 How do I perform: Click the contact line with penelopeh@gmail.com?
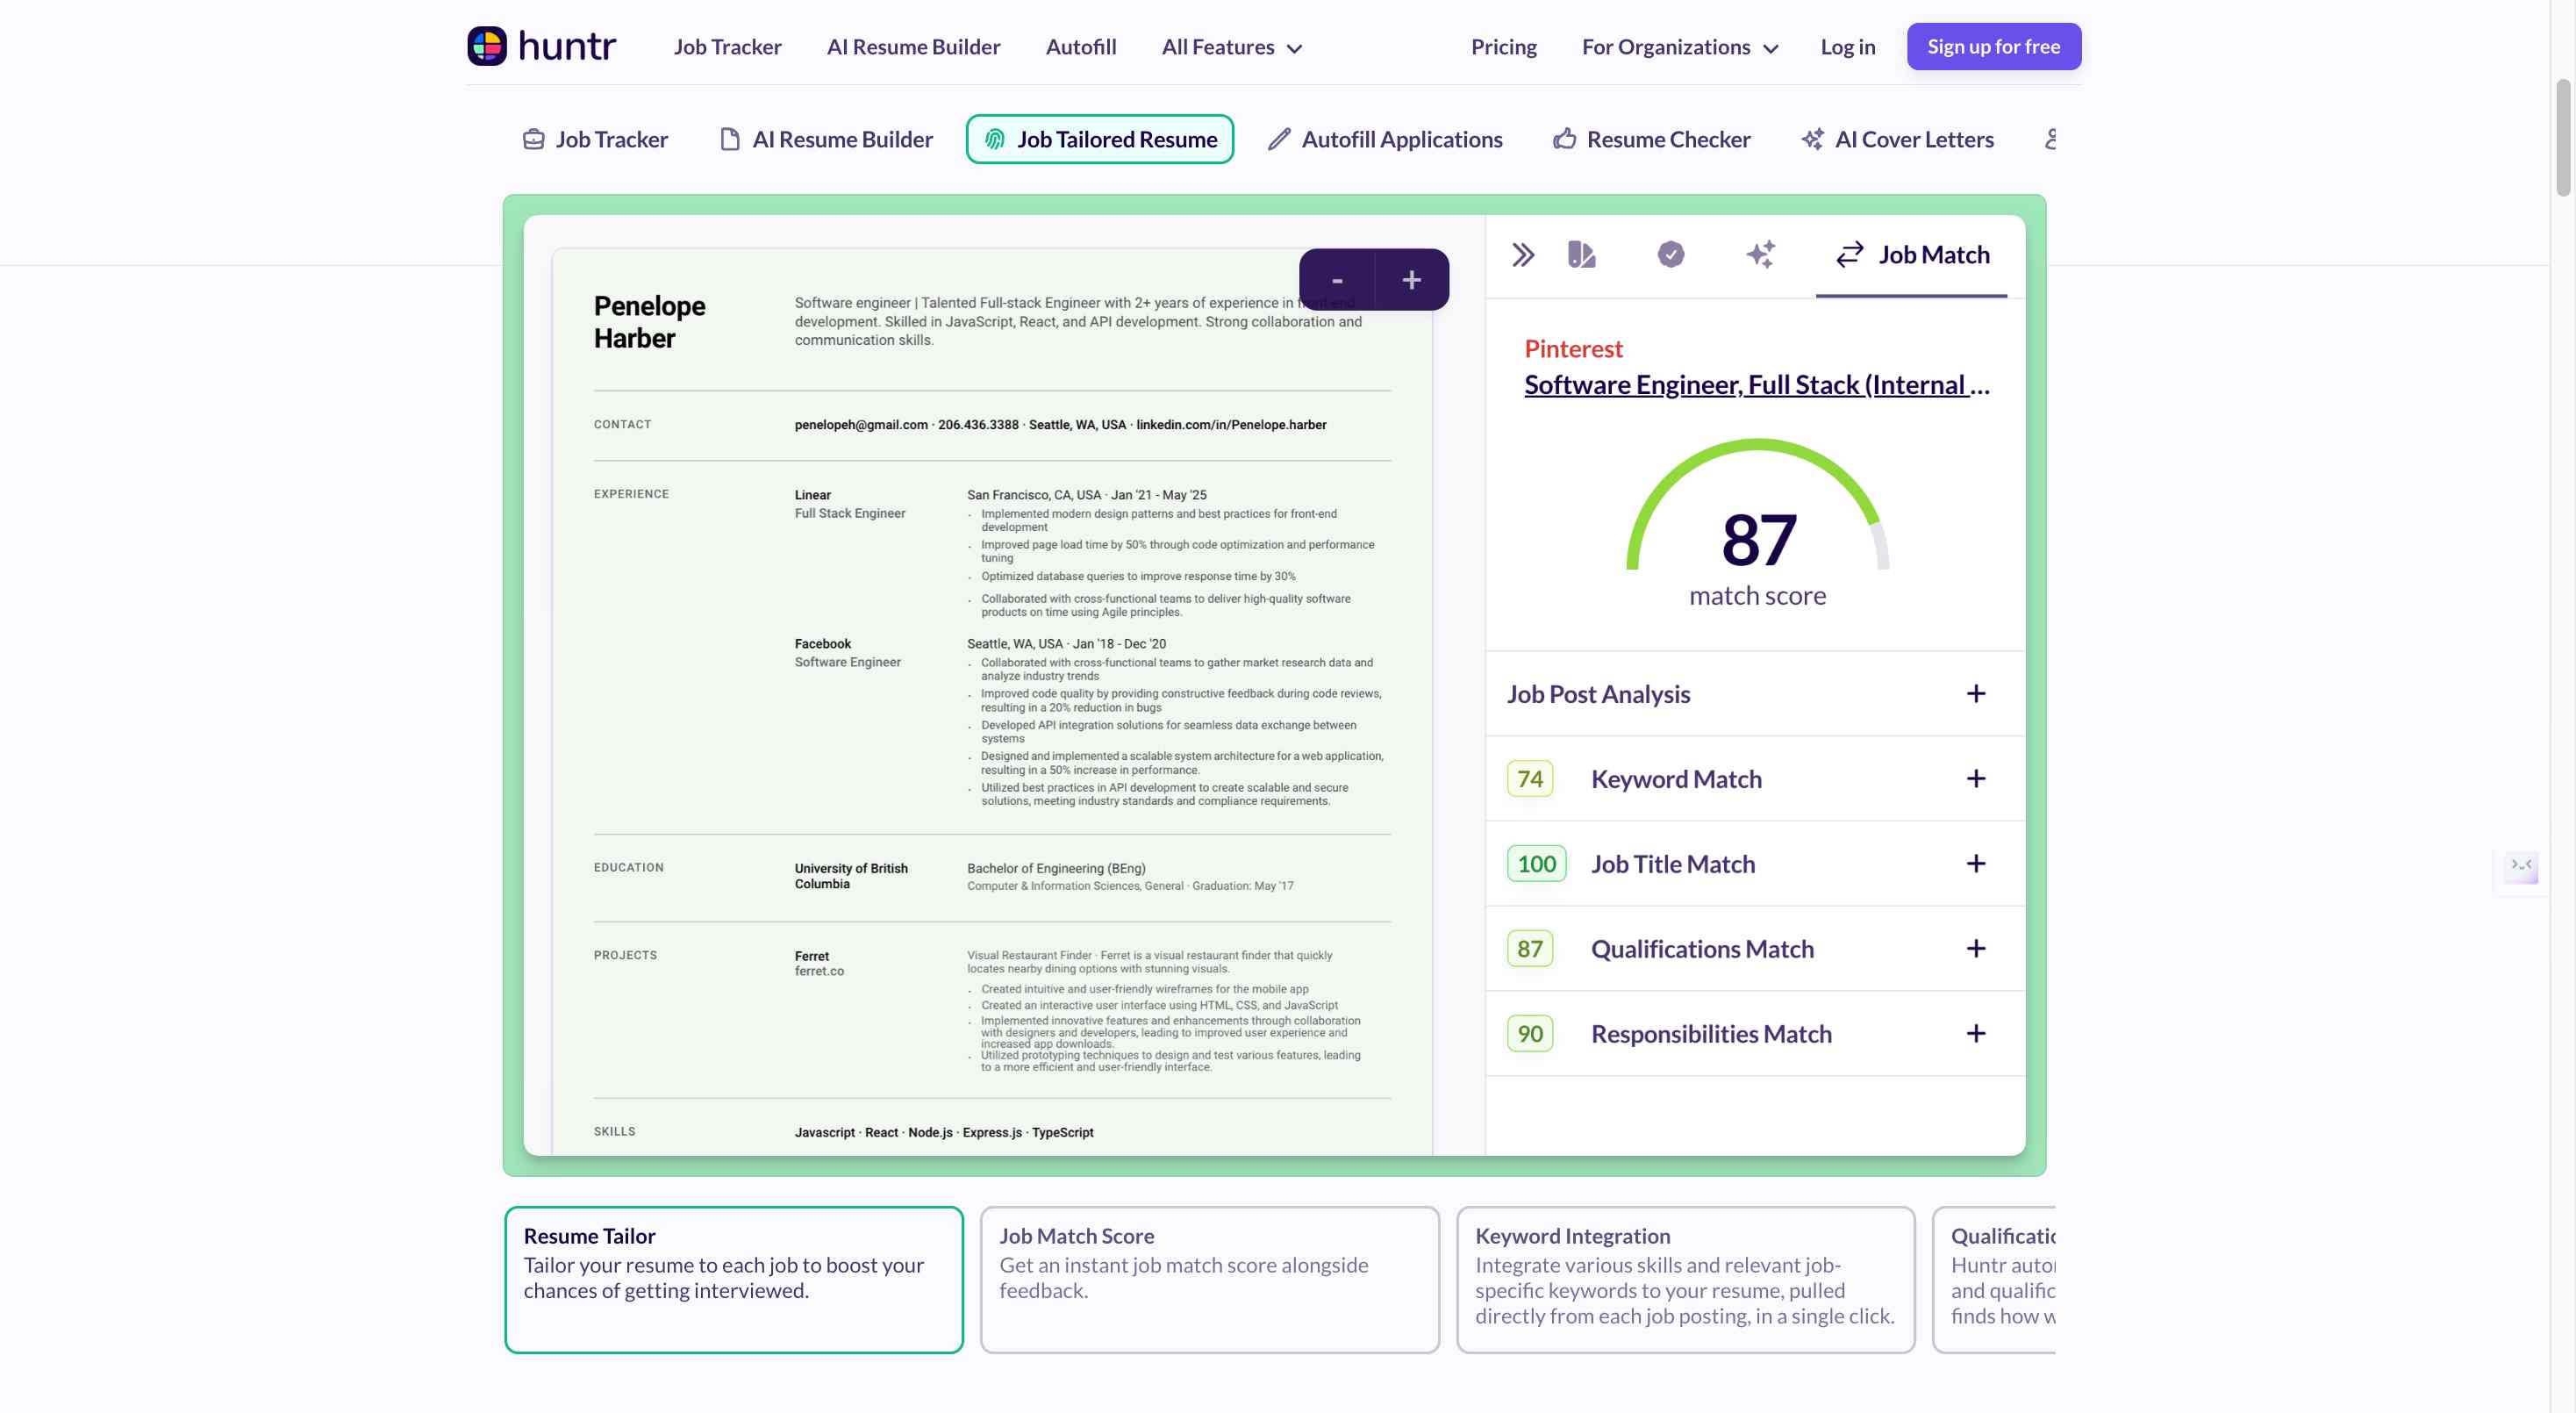(x=1060, y=425)
